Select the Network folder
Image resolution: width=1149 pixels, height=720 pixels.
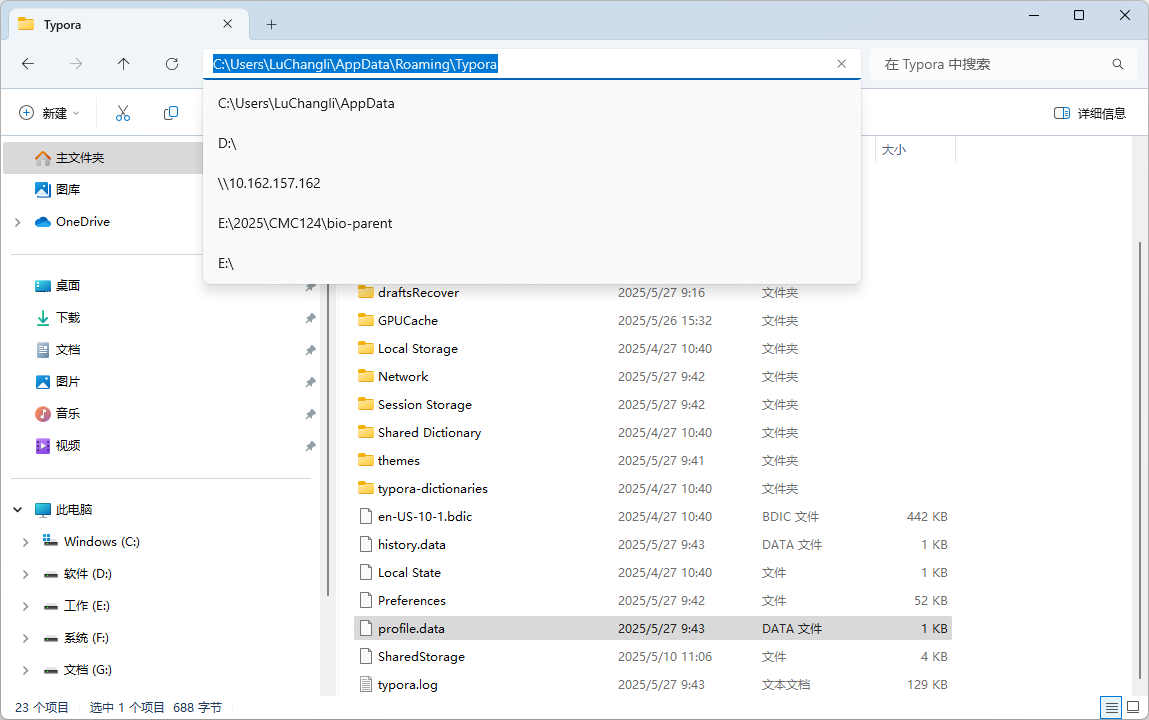point(652,376)
